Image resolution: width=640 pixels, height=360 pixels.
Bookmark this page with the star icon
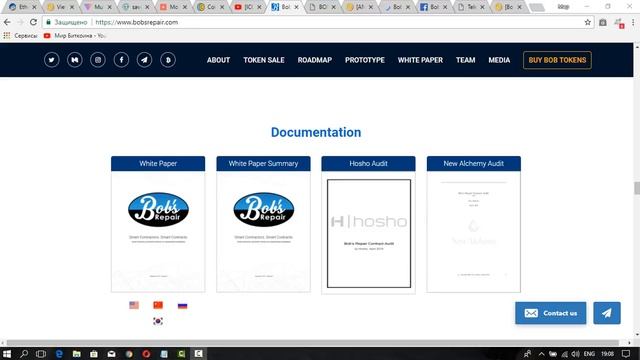pos(587,22)
